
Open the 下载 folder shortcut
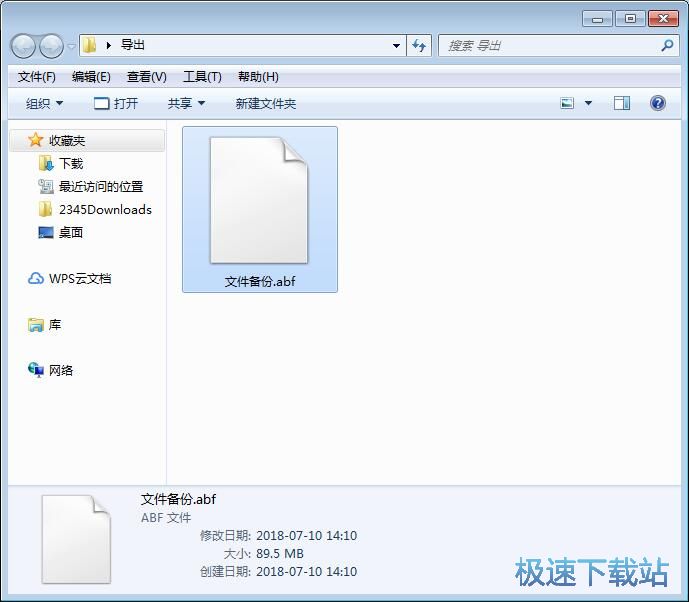[x=71, y=164]
